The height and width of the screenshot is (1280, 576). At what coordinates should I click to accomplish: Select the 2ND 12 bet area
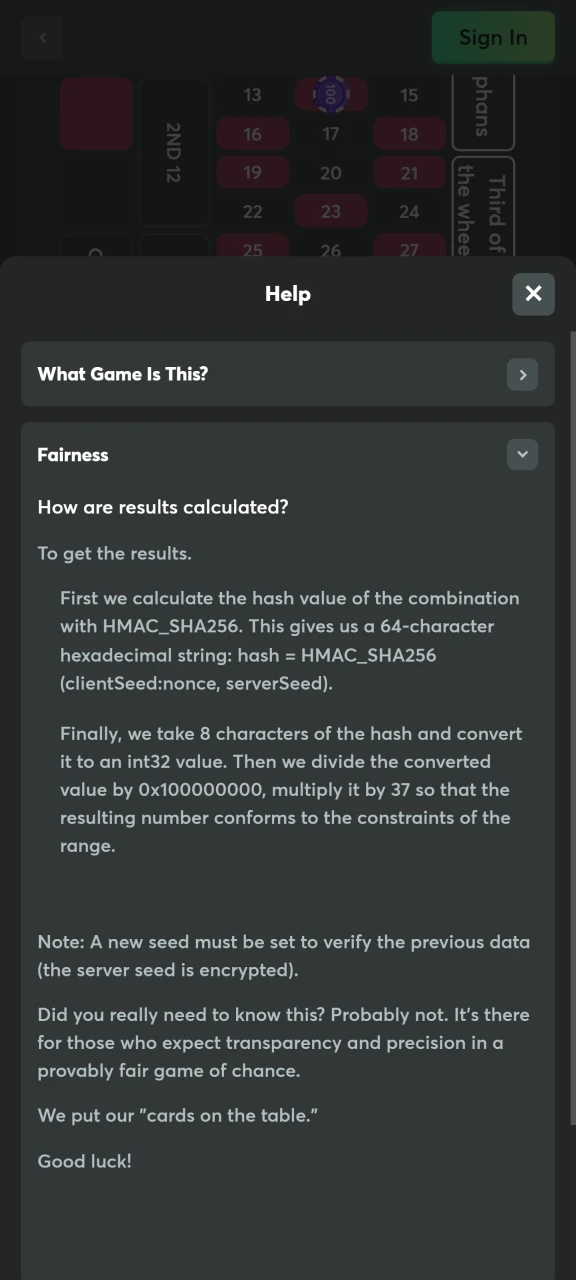tap(174, 152)
